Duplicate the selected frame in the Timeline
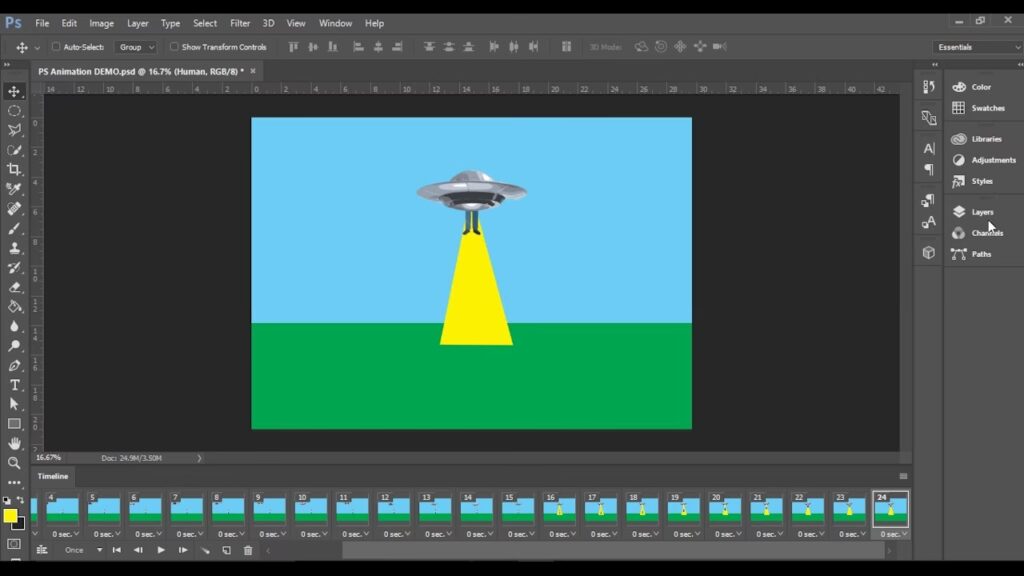Screen dimensions: 1024x576 point(227,550)
